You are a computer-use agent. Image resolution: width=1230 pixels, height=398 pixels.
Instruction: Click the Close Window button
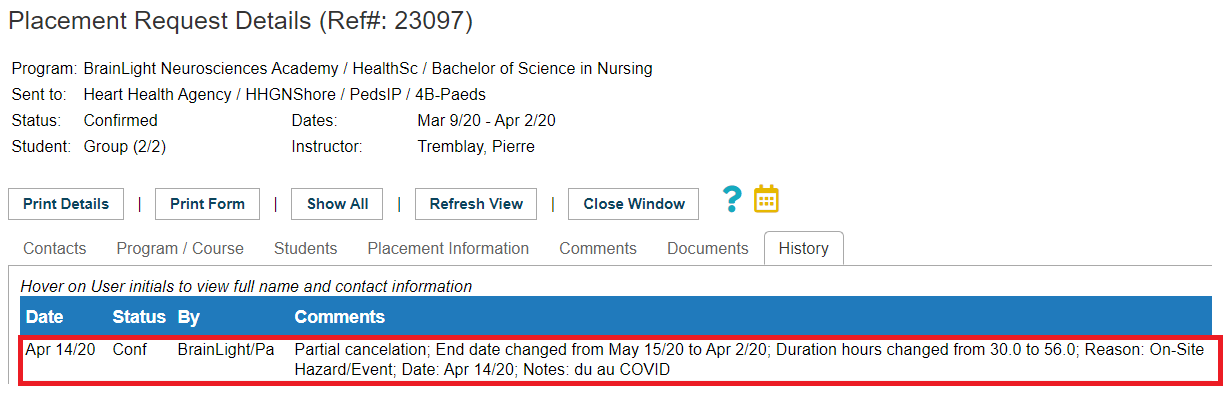click(x=634, y=204)
